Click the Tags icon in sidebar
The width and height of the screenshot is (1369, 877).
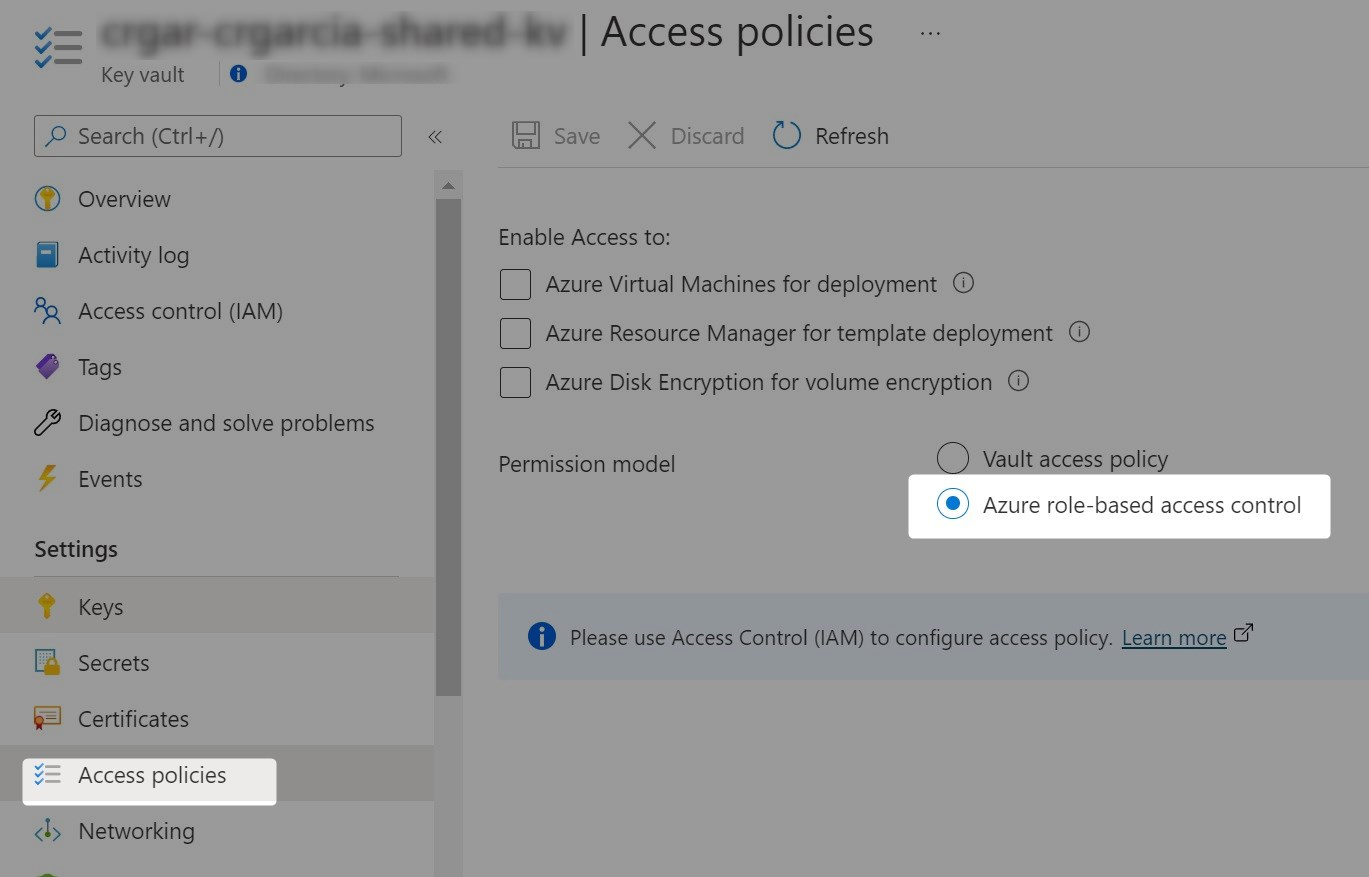point(47,367)
